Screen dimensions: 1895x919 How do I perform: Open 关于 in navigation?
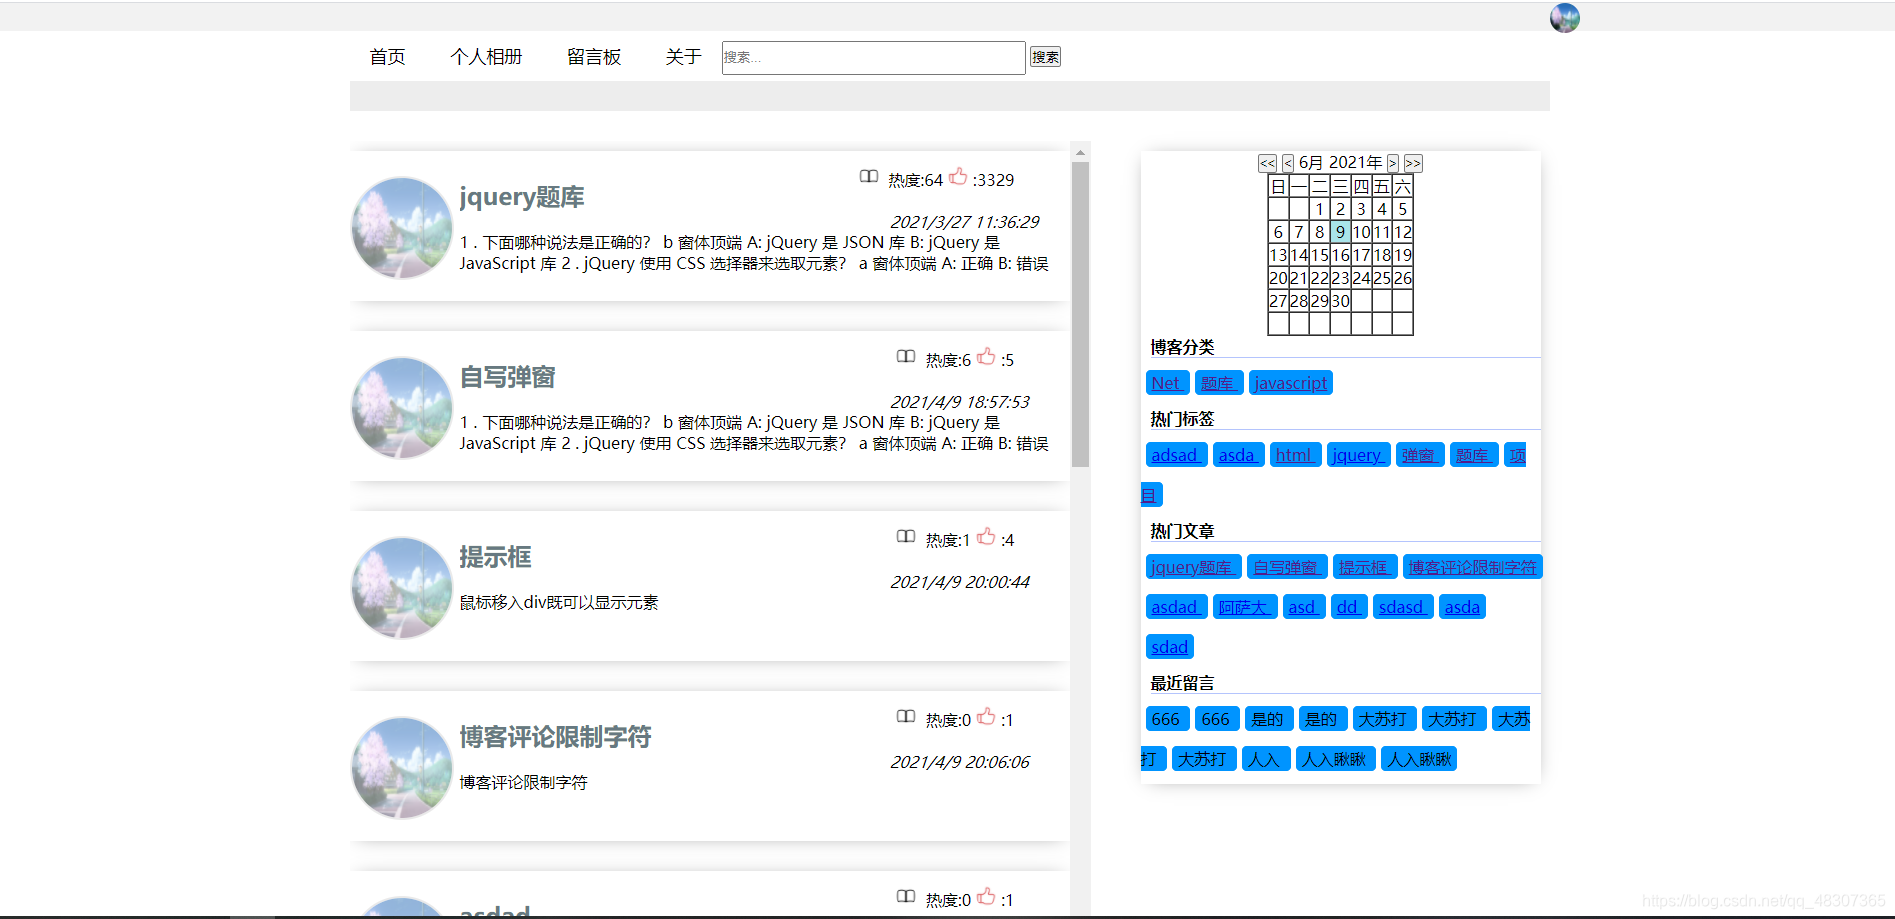click(x=683, y=57)
